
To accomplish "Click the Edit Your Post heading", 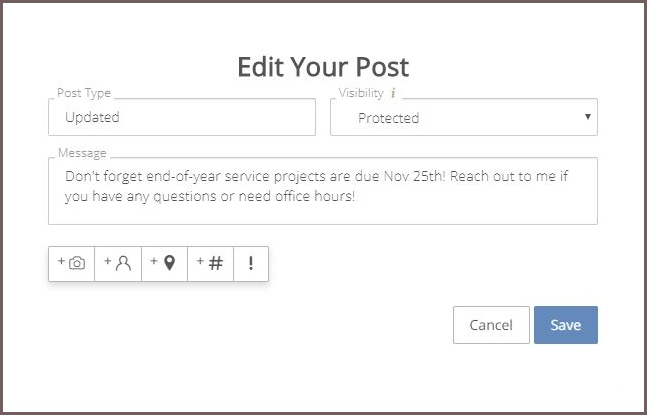I will click(323, 67).
